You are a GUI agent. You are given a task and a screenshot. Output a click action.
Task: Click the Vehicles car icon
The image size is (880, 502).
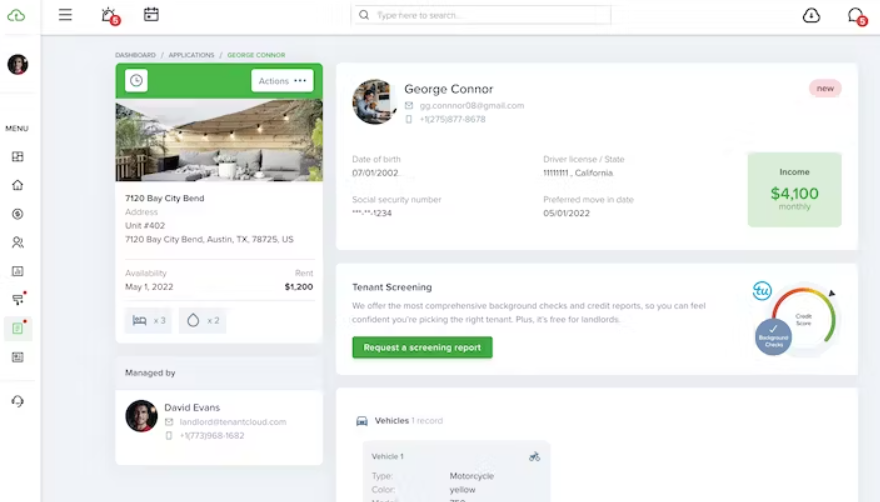click(362, 421)
